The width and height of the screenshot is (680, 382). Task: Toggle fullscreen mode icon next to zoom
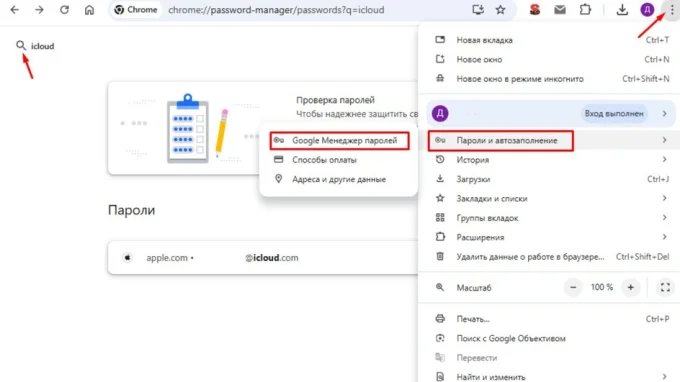tap(665, 287)
